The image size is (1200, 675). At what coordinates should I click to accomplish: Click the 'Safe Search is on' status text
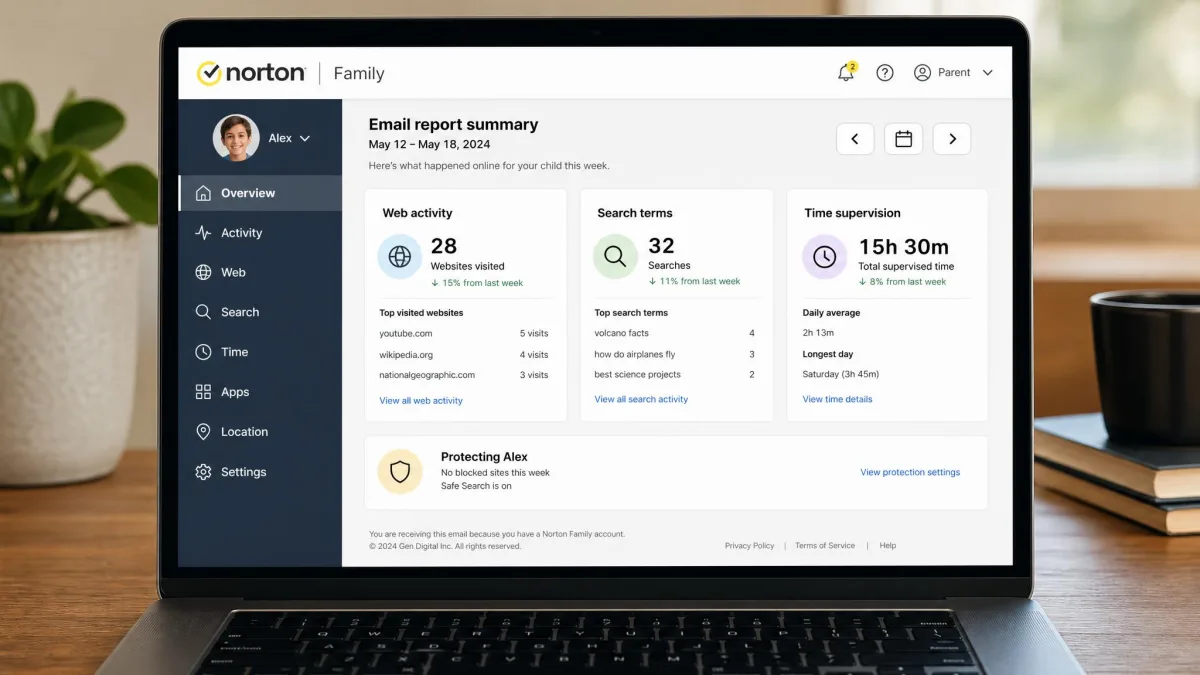click(x=476, y=486)
